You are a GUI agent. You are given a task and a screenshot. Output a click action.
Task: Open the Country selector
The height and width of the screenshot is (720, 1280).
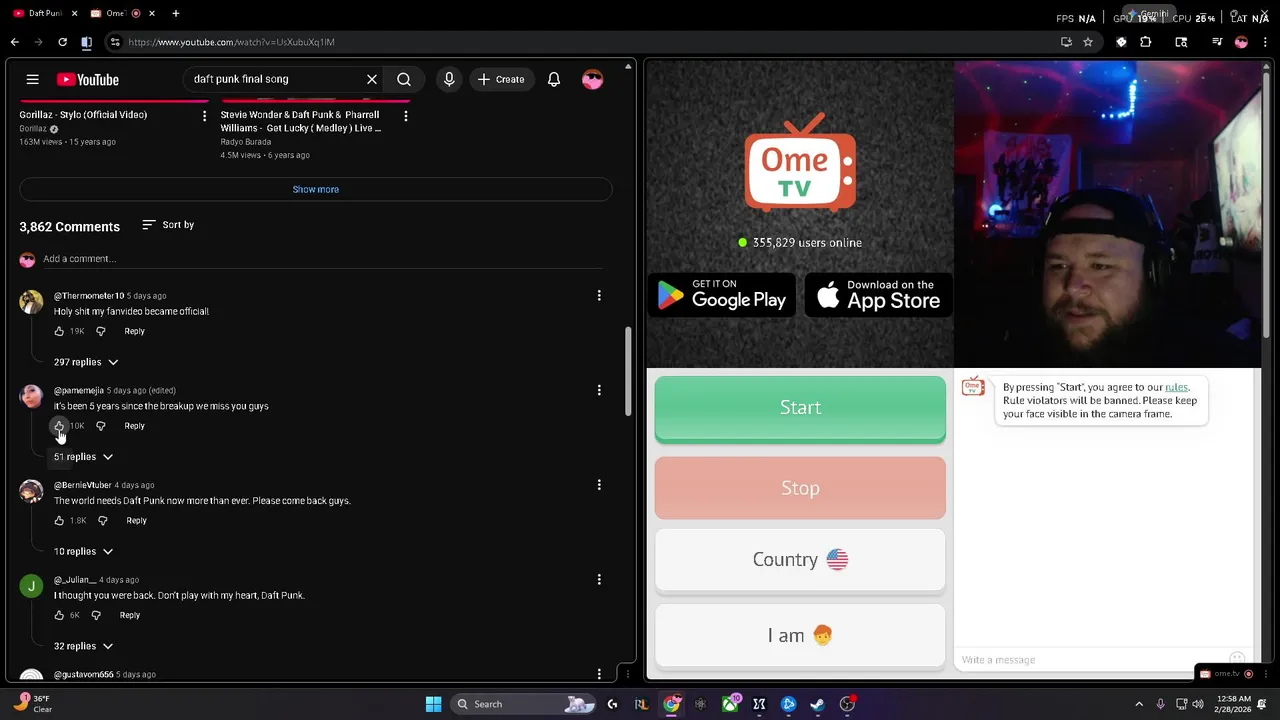click(x=800, y=560)
